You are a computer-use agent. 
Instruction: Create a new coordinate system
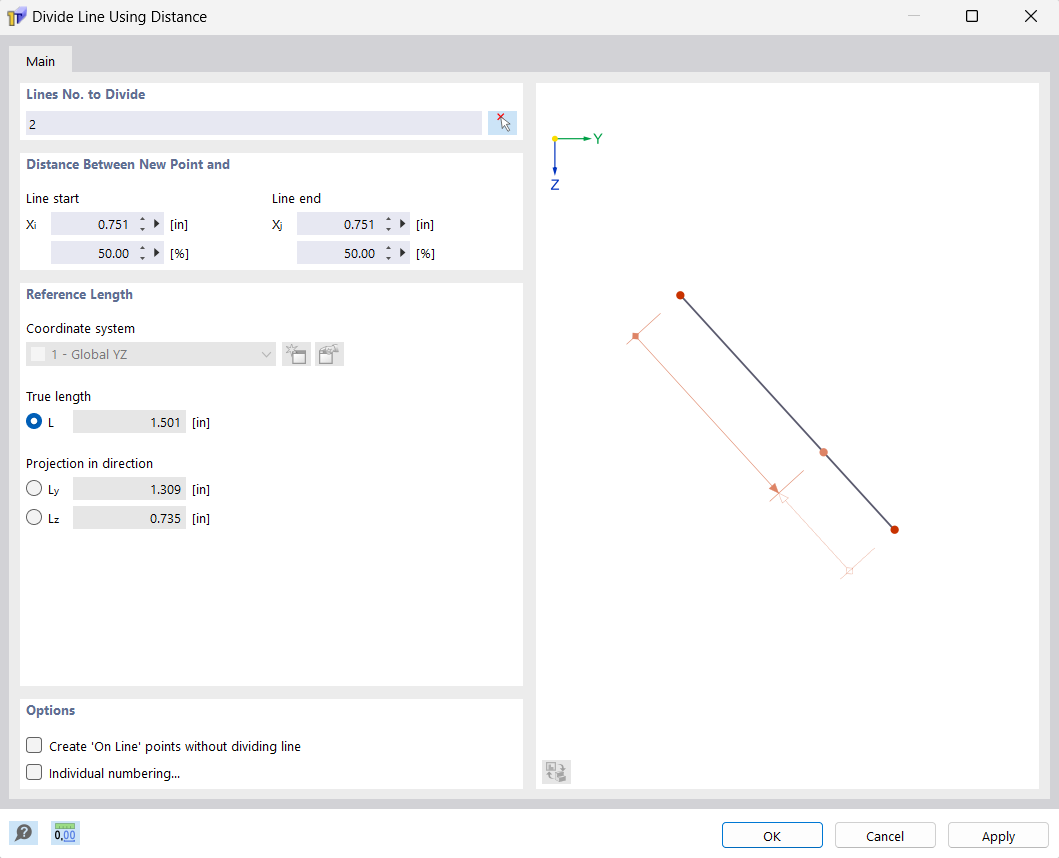pyautogui.click(x=296, y=354)
